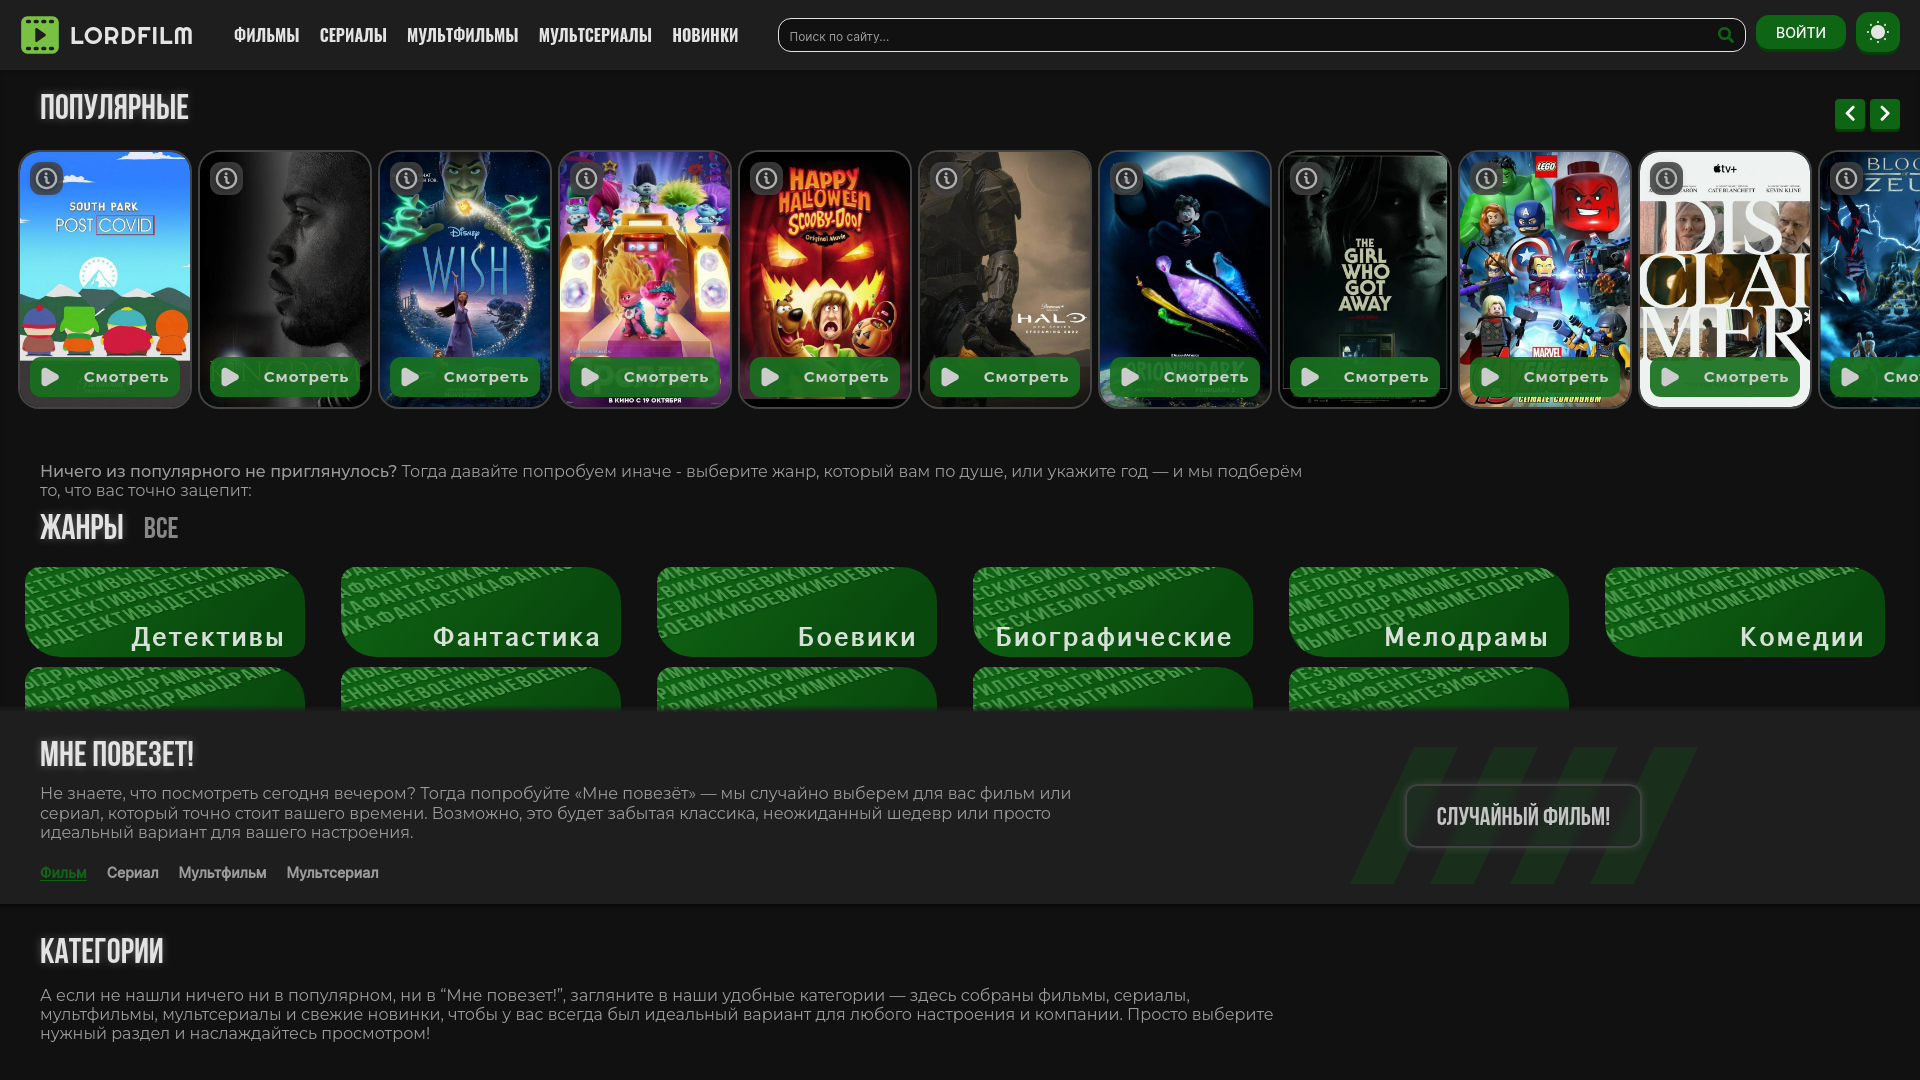Viewport: 1920px width, 1080px height.
Task: Open the Фильмы menu item
Action: (x=266, y=36)
